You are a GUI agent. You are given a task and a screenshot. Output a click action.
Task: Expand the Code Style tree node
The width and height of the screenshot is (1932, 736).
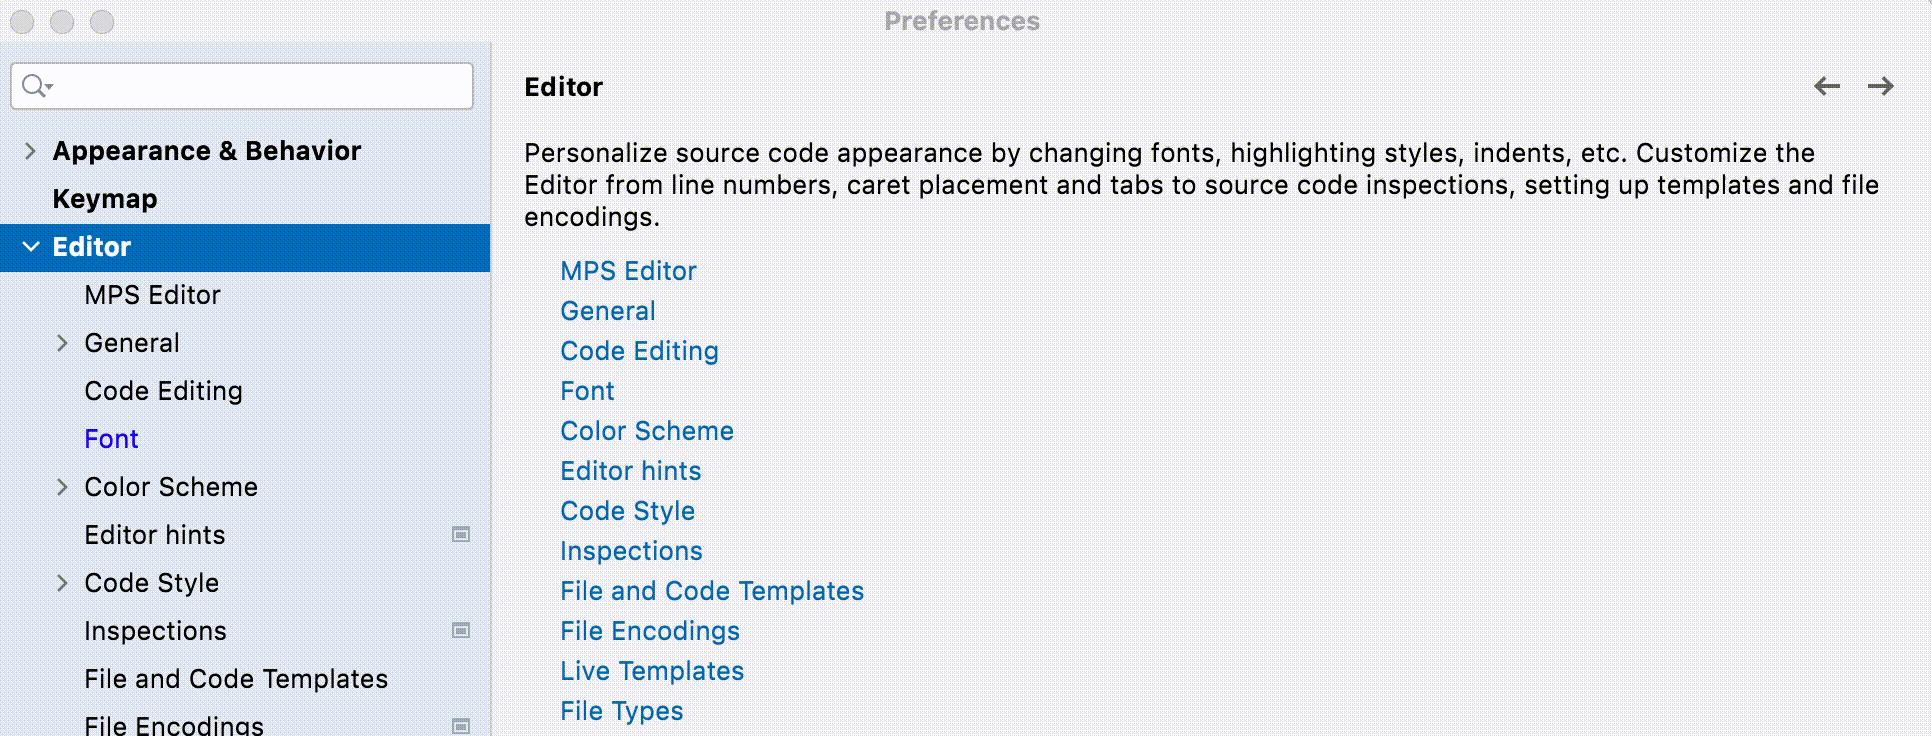62,583
